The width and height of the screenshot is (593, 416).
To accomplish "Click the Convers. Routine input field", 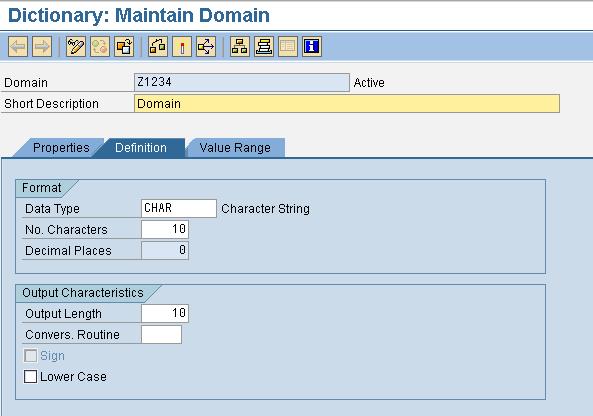I will click(x=161, y=335).
